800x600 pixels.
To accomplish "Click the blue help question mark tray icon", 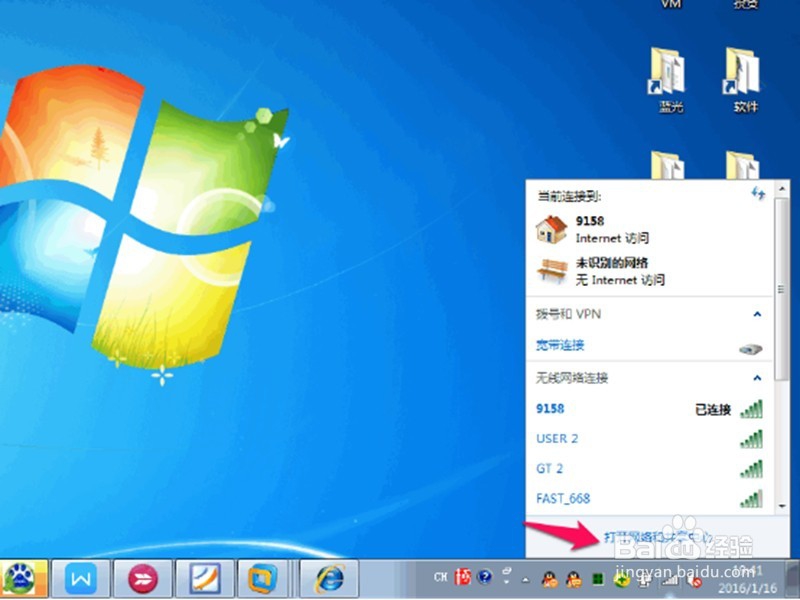I will click(485, 577).
